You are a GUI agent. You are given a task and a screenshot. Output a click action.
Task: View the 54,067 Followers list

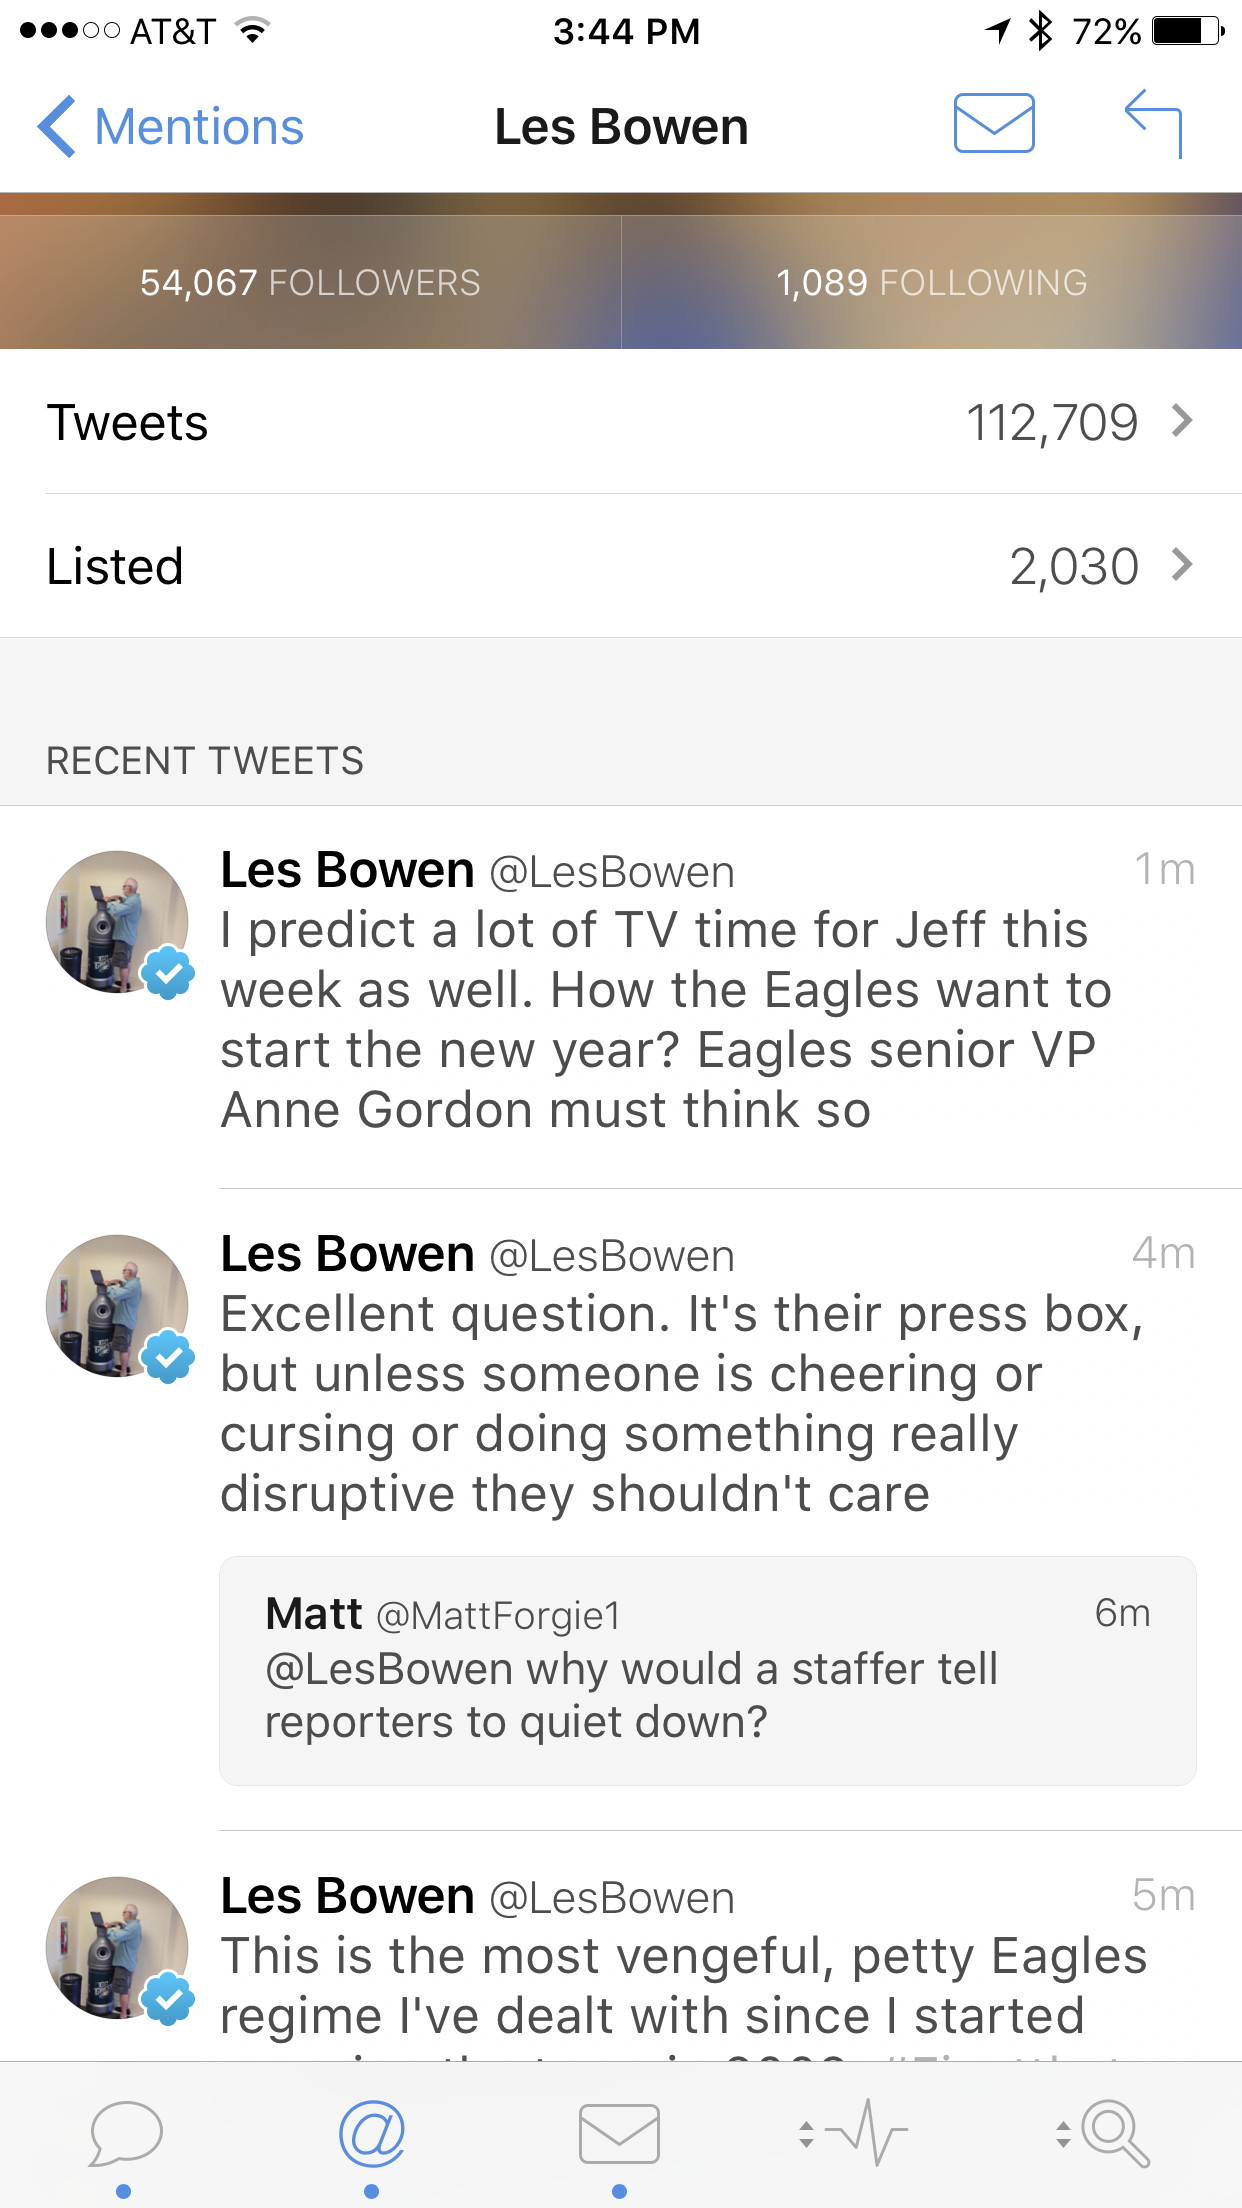point(310,283)
